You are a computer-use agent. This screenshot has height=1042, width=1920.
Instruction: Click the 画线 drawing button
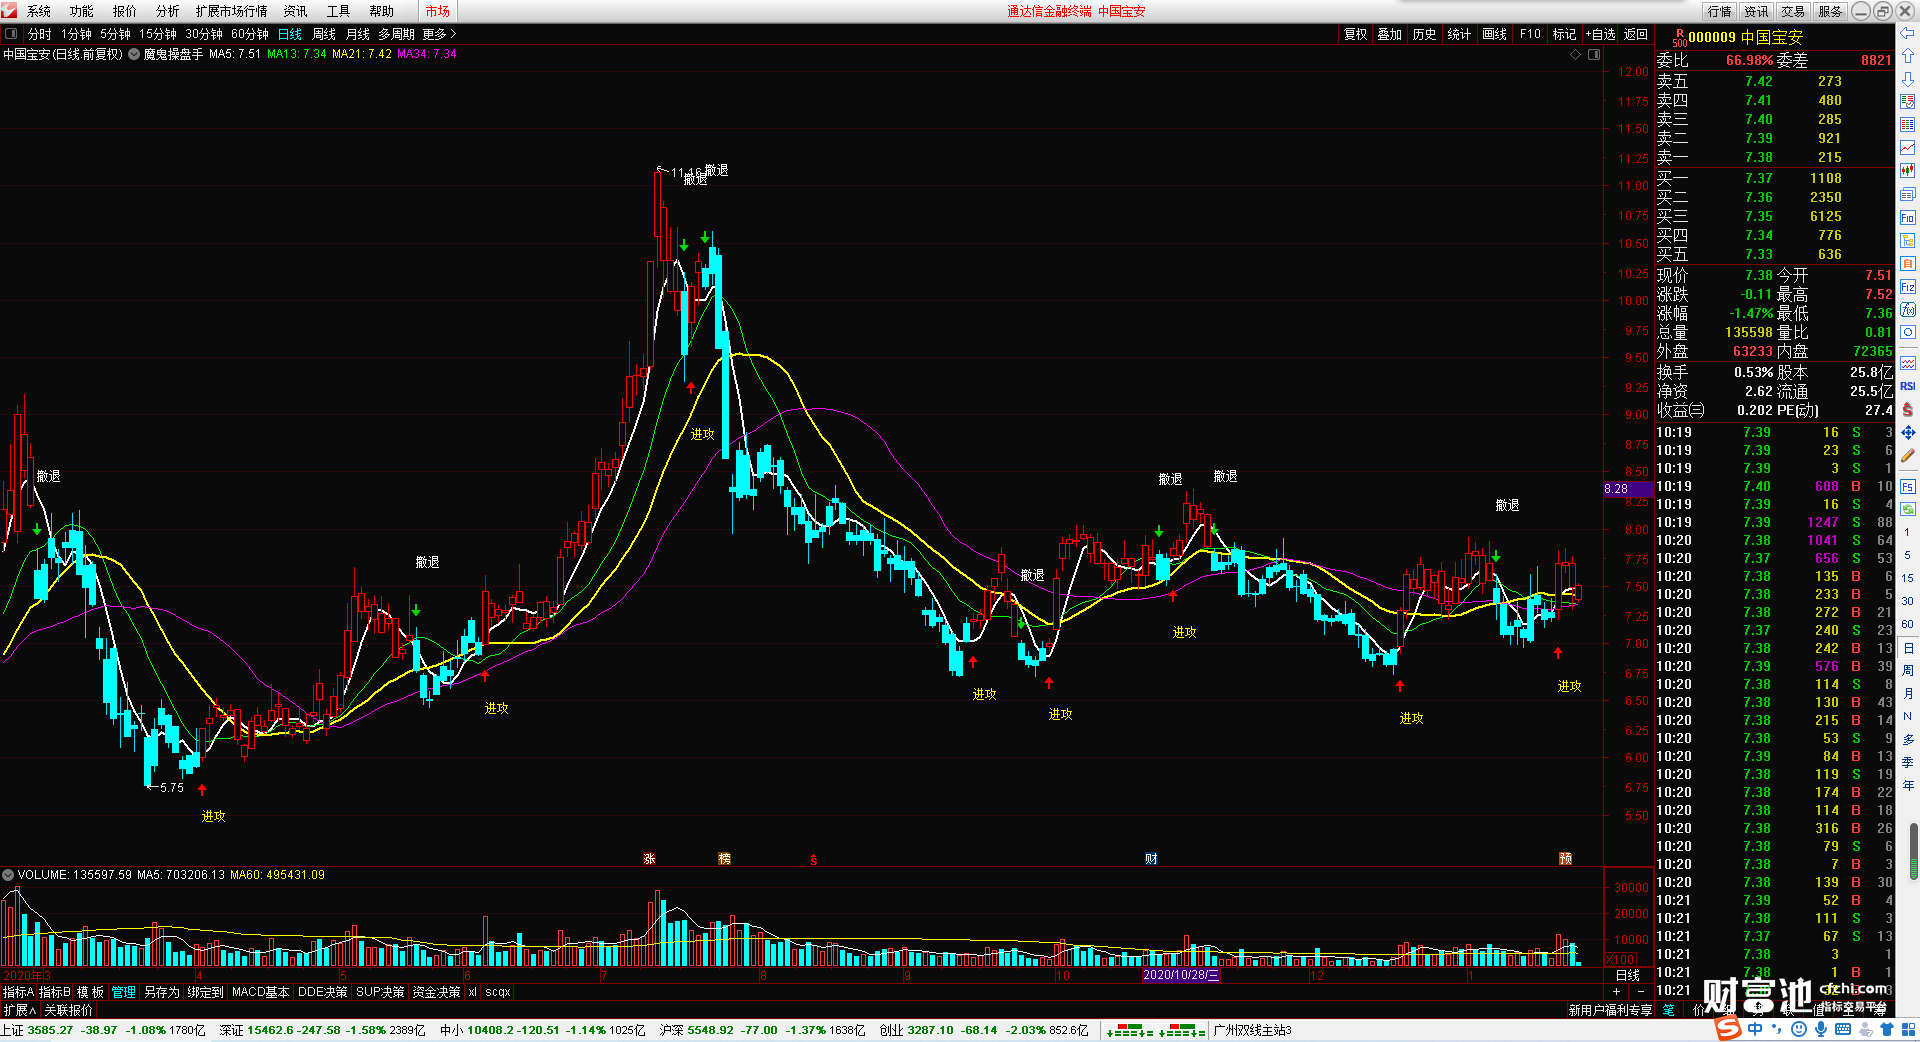[1494, 34]
